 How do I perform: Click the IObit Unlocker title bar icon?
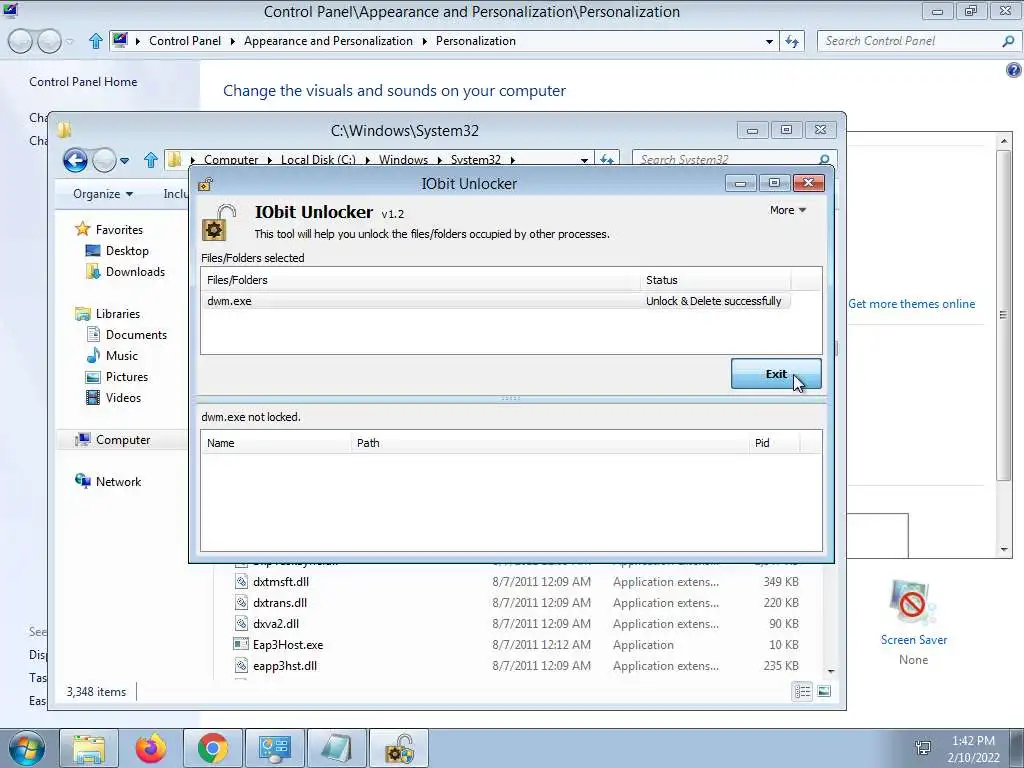[x=206, y=184]
